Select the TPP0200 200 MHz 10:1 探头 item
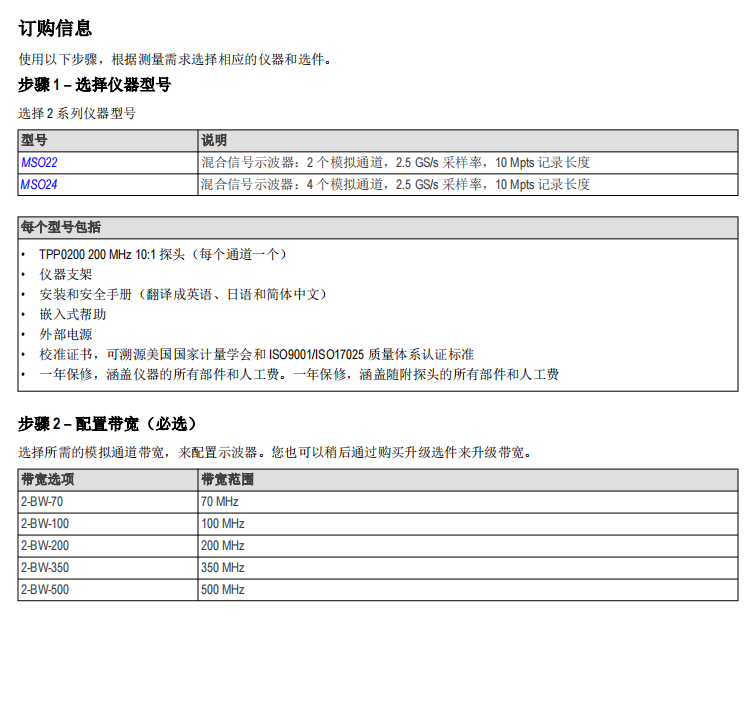This screenshot has width=752, height=701. pos(163,254)
